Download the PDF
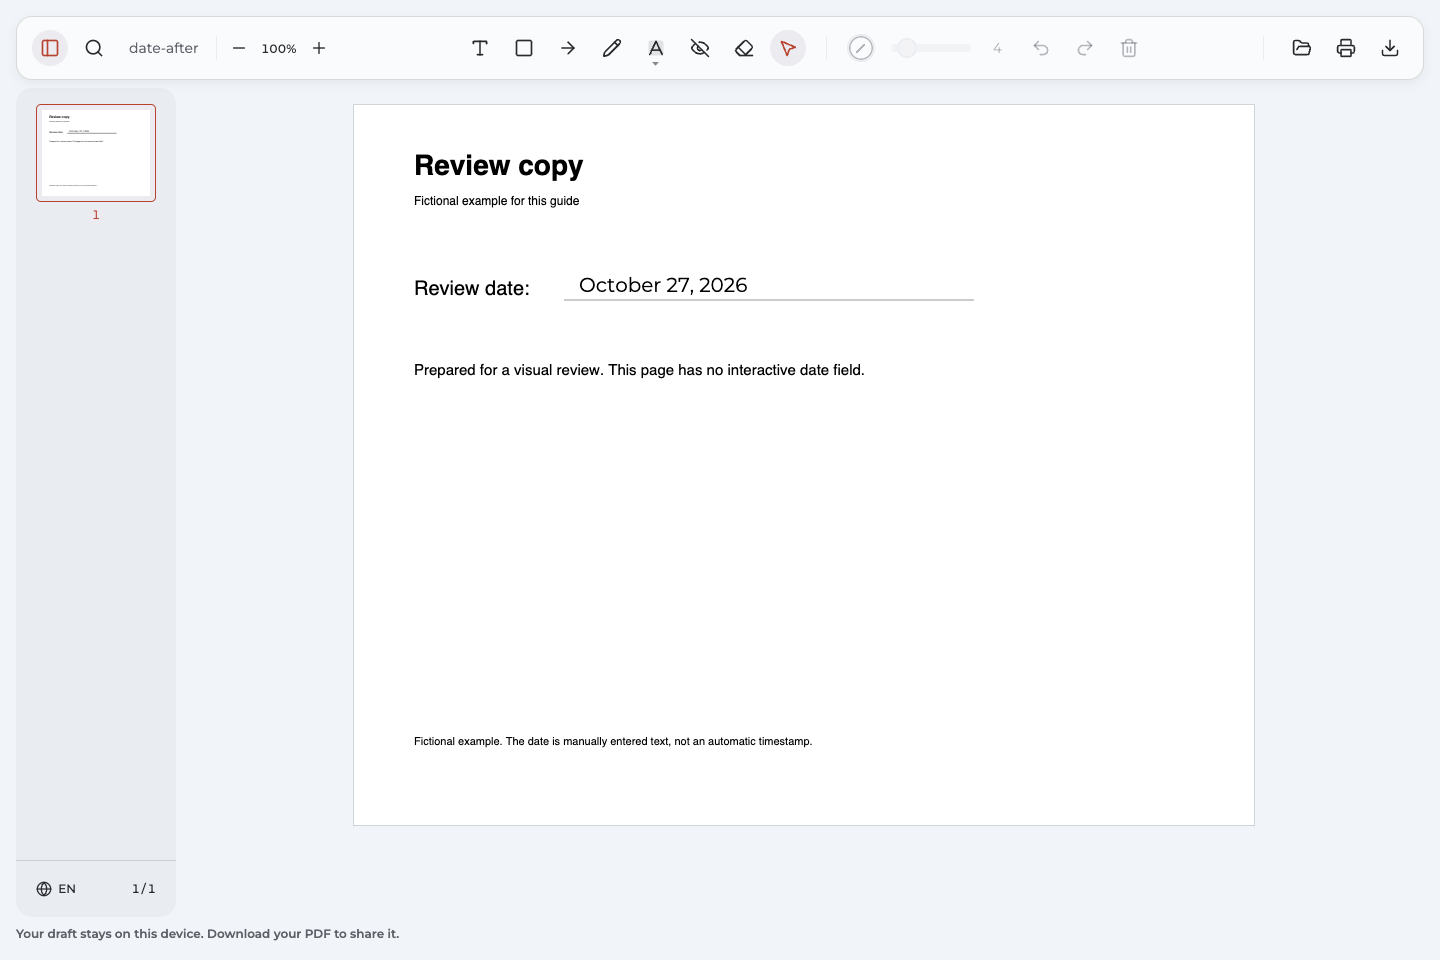Screen dimensions: 1440x960 click(1390, 48)
